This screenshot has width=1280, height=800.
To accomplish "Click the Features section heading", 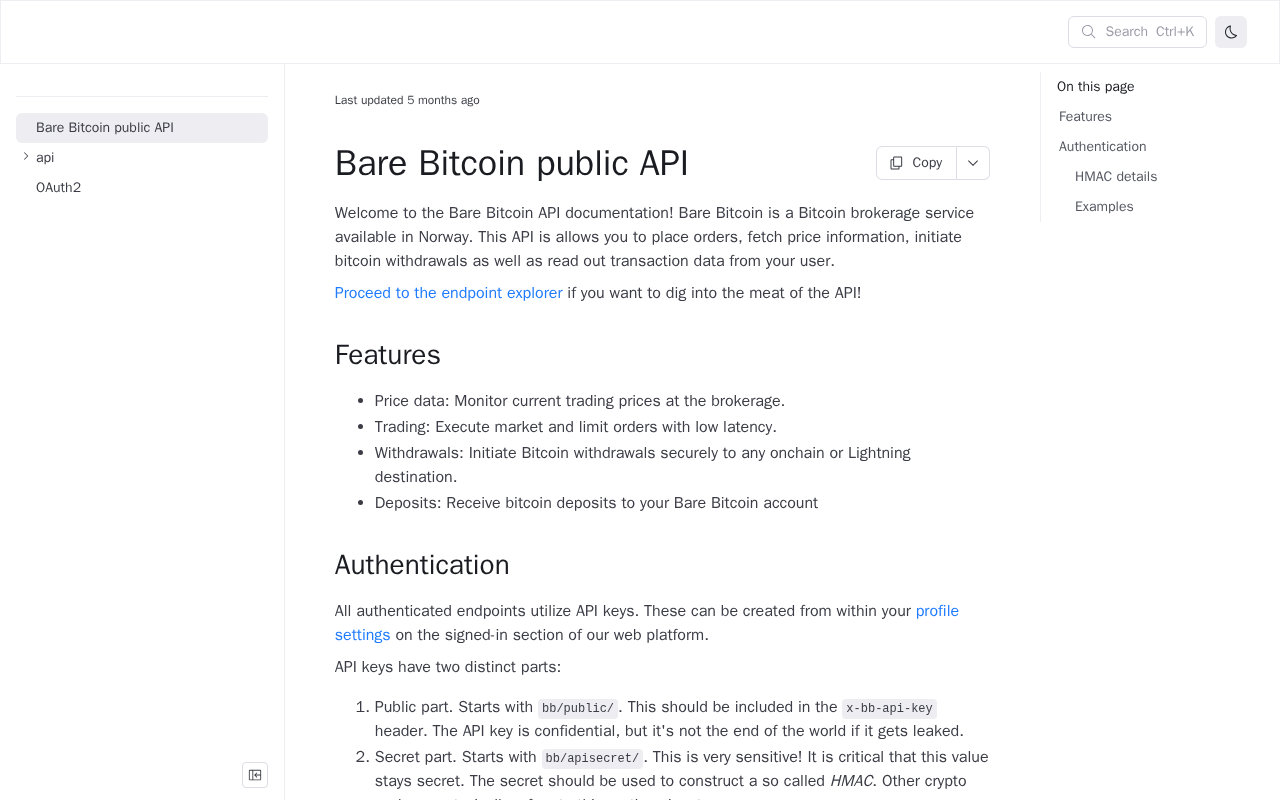I will click(x=388, y=355).
